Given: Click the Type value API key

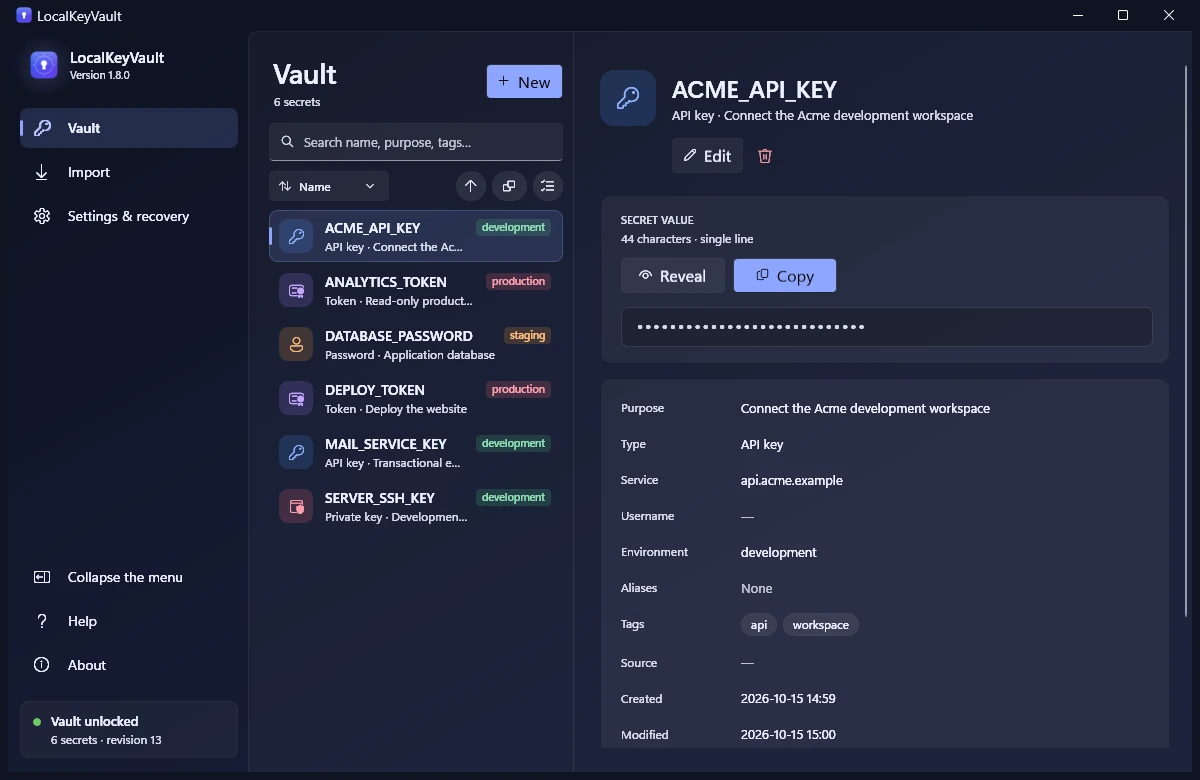Looking at the screenshot, I should click(x=762, y=444).
